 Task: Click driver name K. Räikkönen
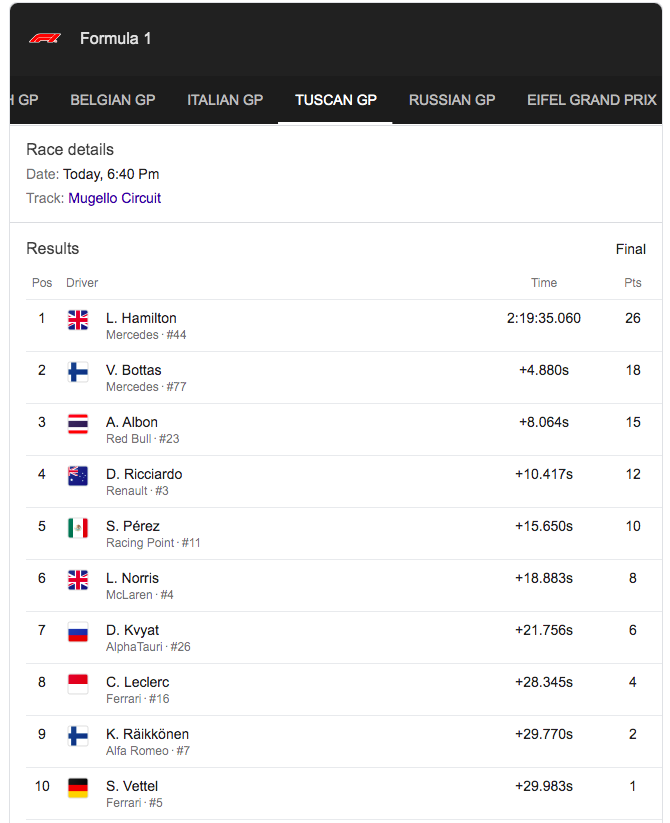point(147,734)
